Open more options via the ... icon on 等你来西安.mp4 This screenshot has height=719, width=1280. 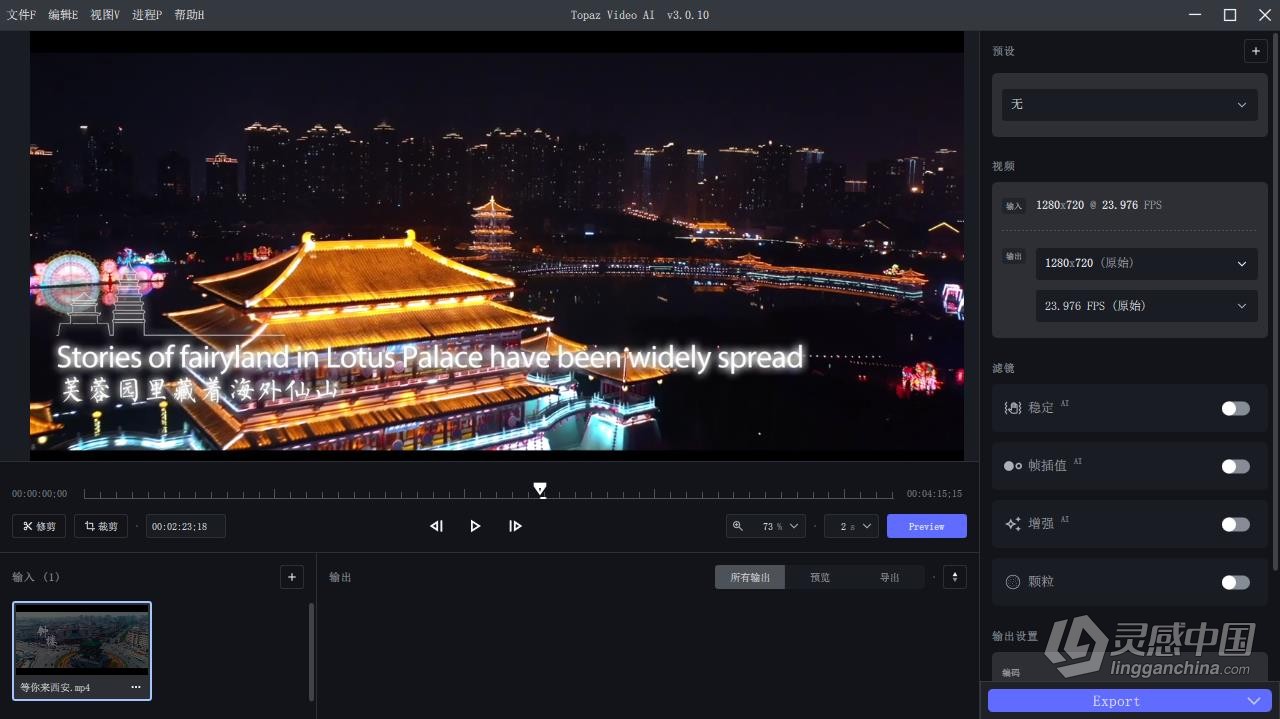[x=136, y=687]
